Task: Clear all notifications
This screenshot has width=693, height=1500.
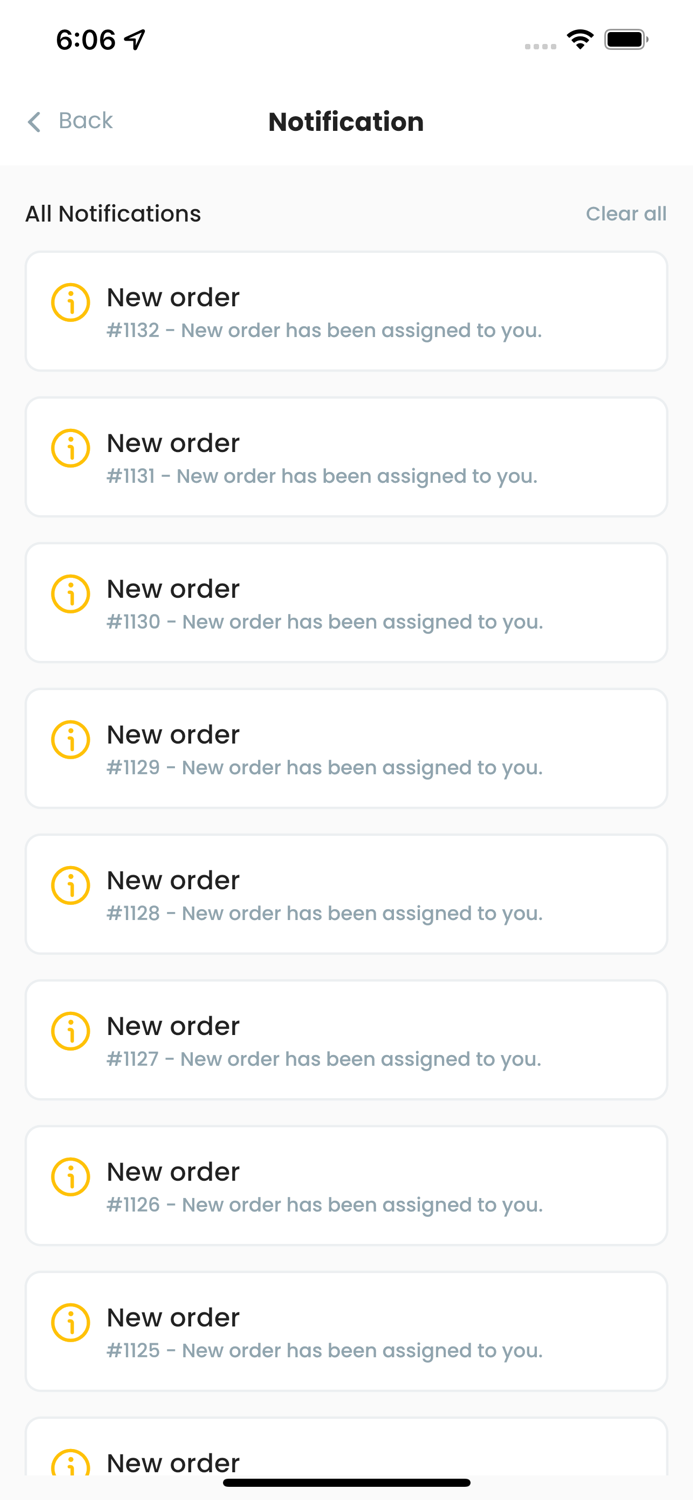Action: point(626,214)
